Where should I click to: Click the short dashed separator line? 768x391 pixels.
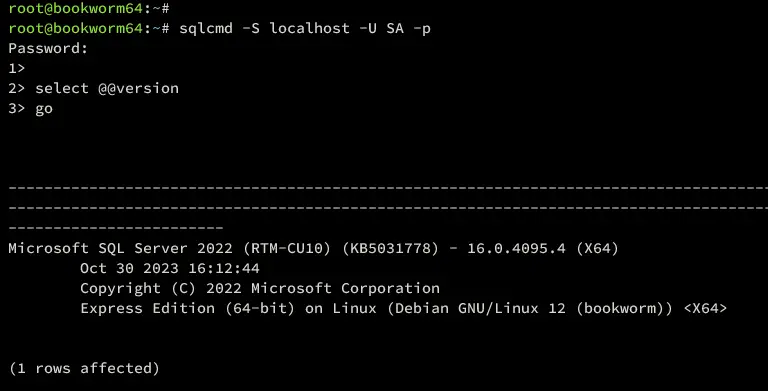116,228
